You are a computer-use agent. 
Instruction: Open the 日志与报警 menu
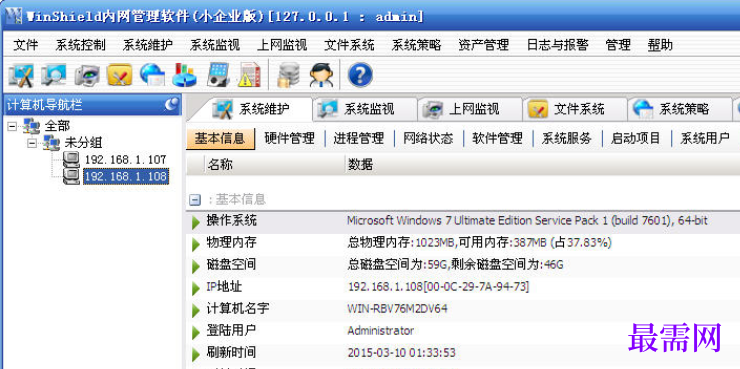click(x=557, y=45)
